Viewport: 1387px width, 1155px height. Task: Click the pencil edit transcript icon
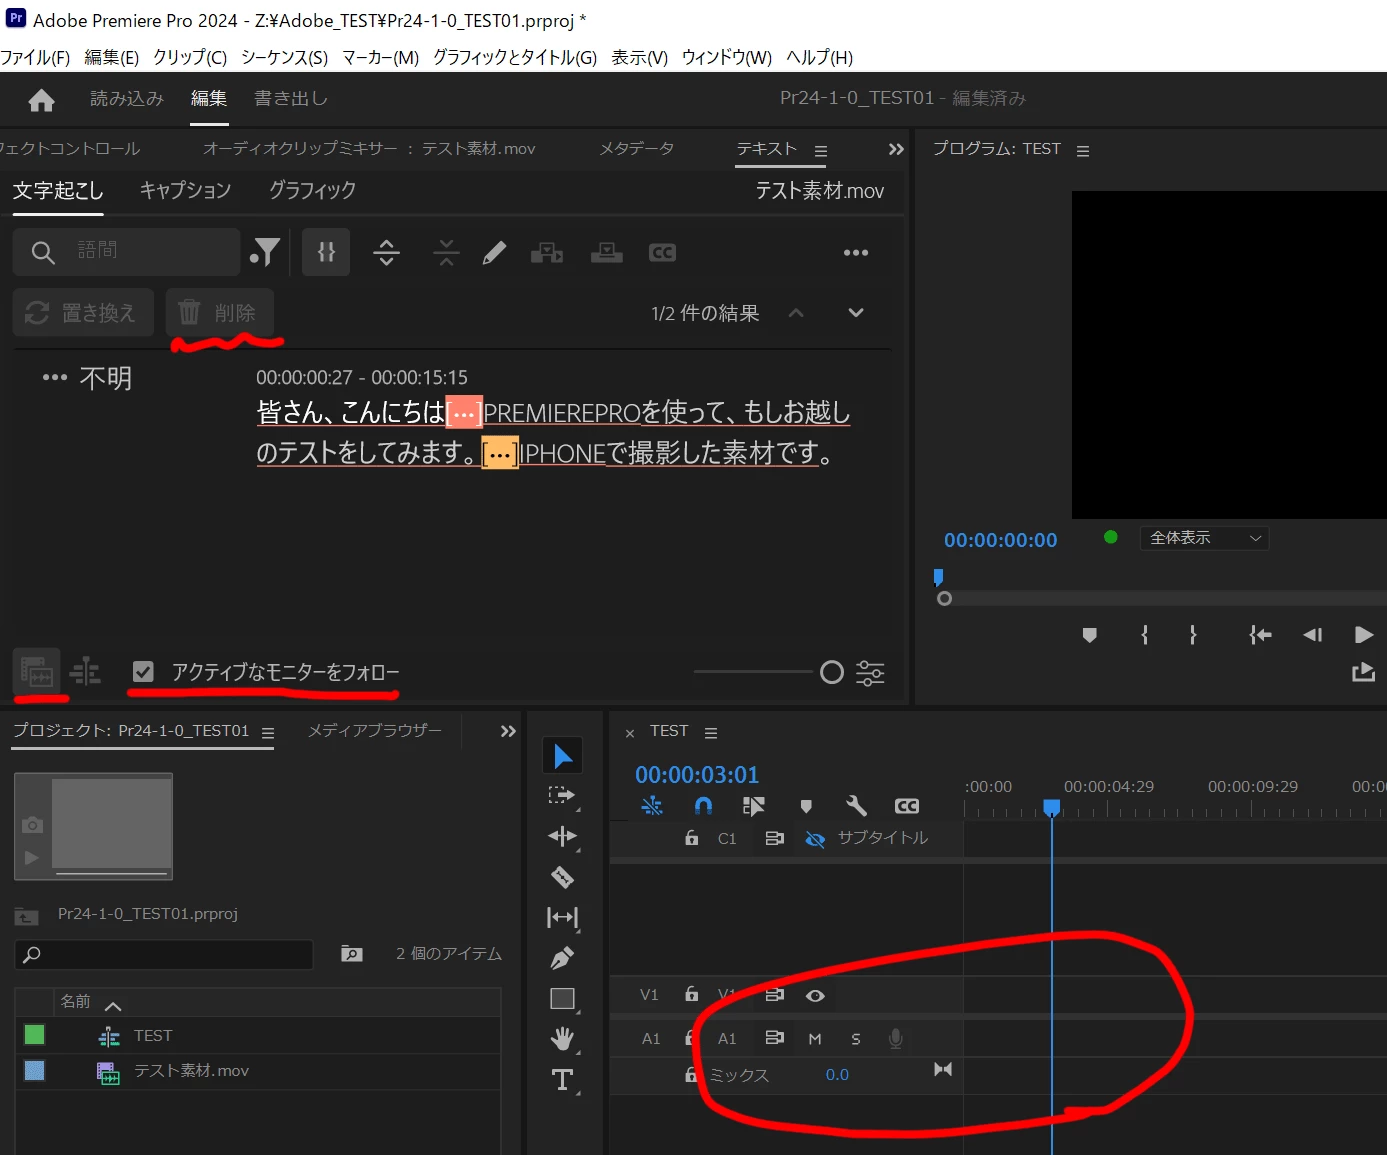[494, 252]
